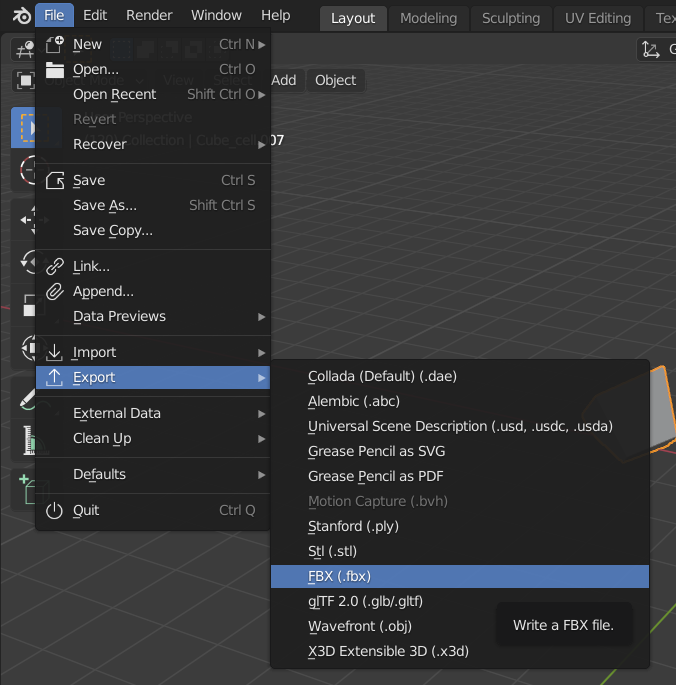Open the Window menu
This screenshot has width=676, height=685.
click(x=216, y=15)
